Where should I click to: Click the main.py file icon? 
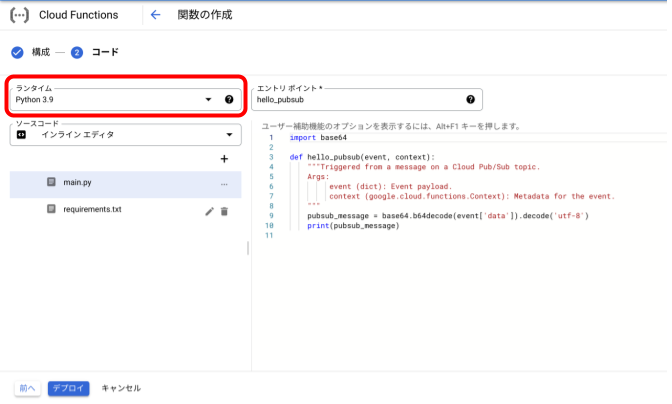(x=51, y=182)
